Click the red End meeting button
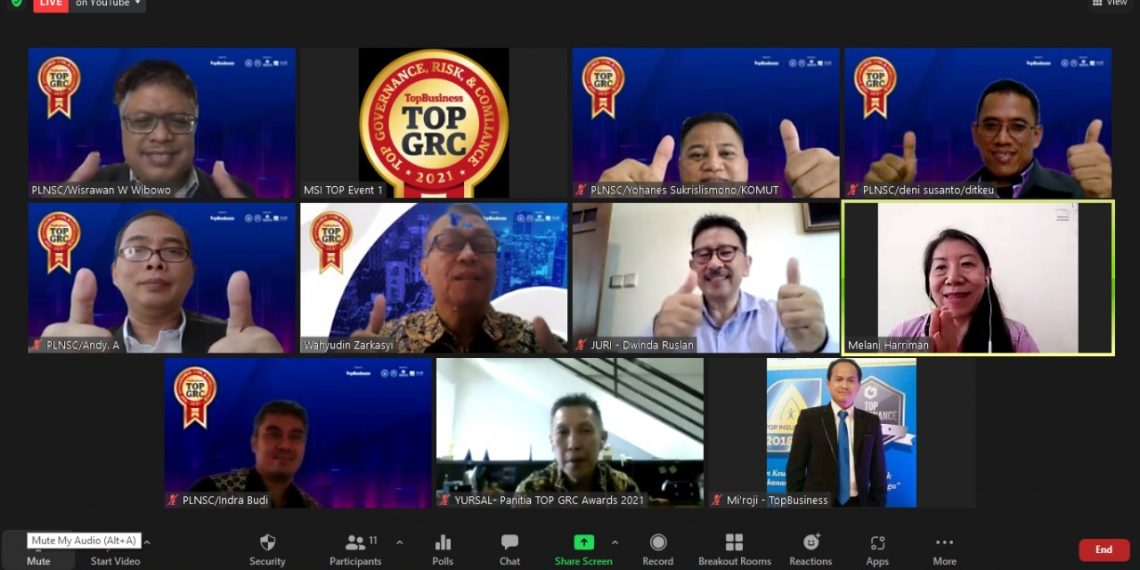This screenshot has height=570, width=1140. click(1104, 550)
